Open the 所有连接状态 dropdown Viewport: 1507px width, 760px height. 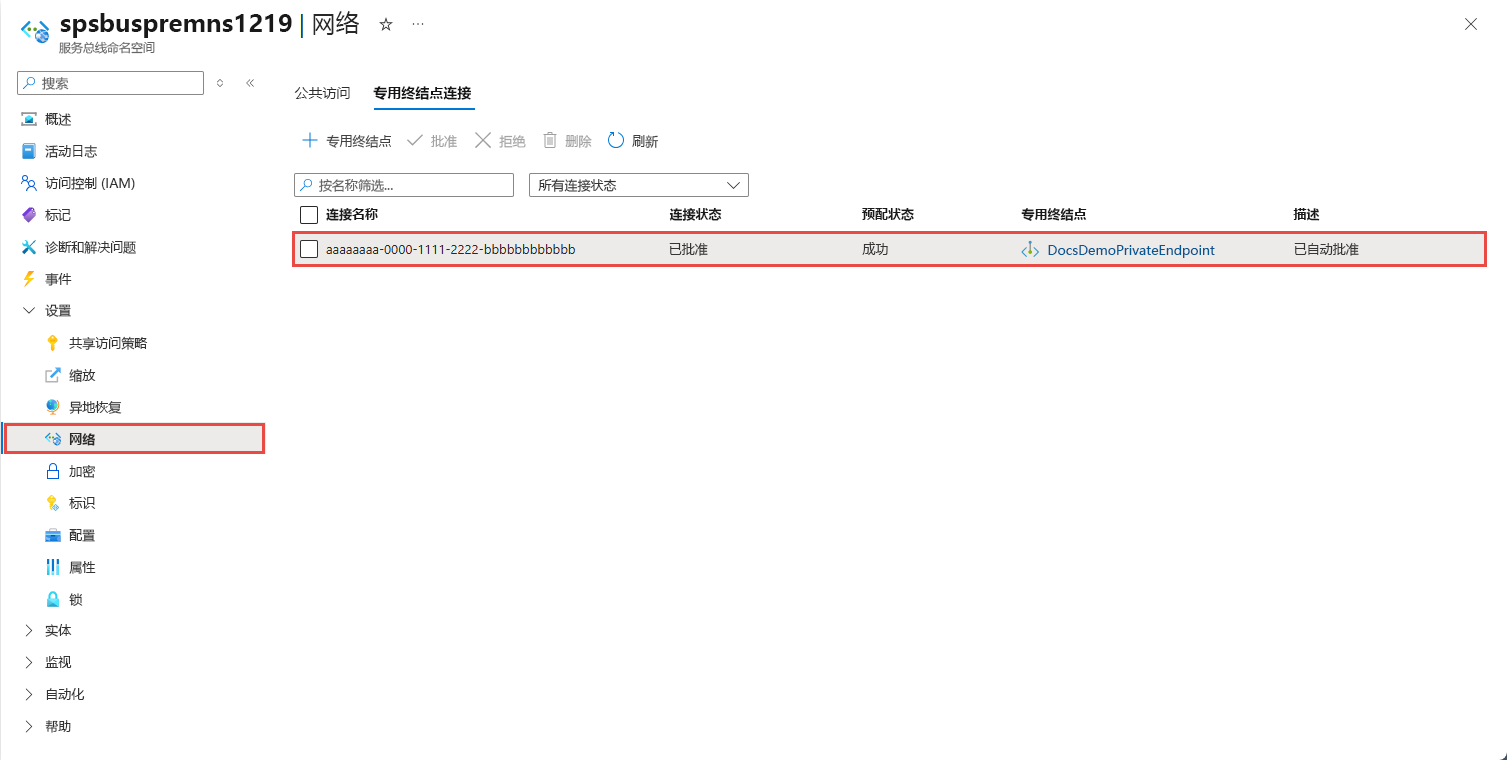pyautogui.click(x=639, y=185)
